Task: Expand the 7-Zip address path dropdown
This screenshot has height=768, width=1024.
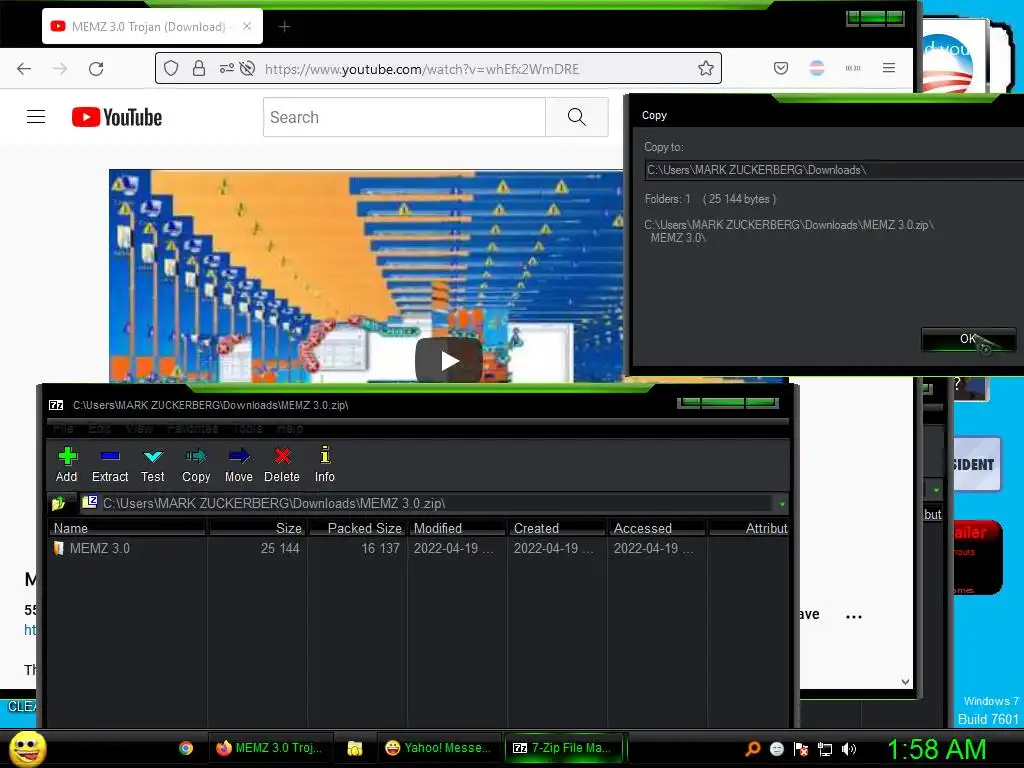Action: point(782,504)
